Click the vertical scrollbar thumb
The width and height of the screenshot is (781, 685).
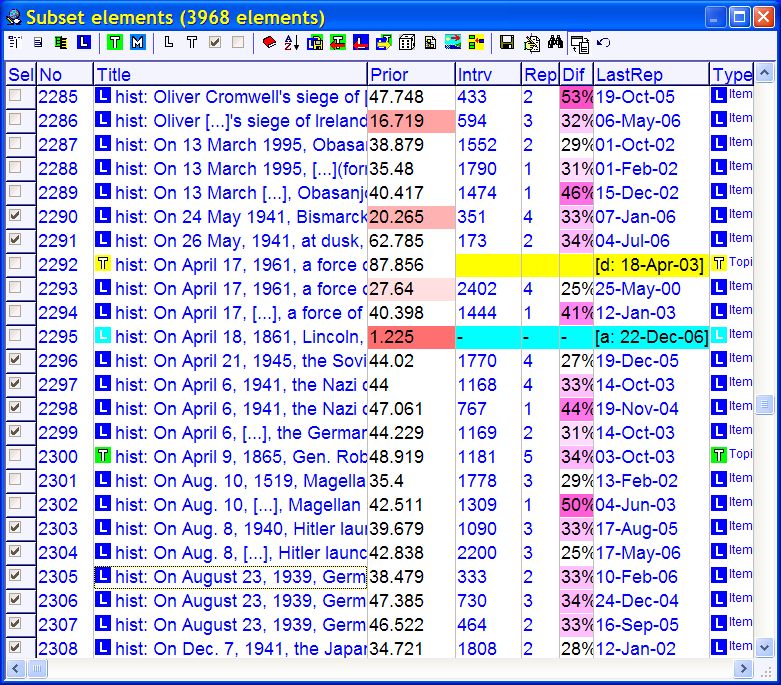[x=765, y=404]
